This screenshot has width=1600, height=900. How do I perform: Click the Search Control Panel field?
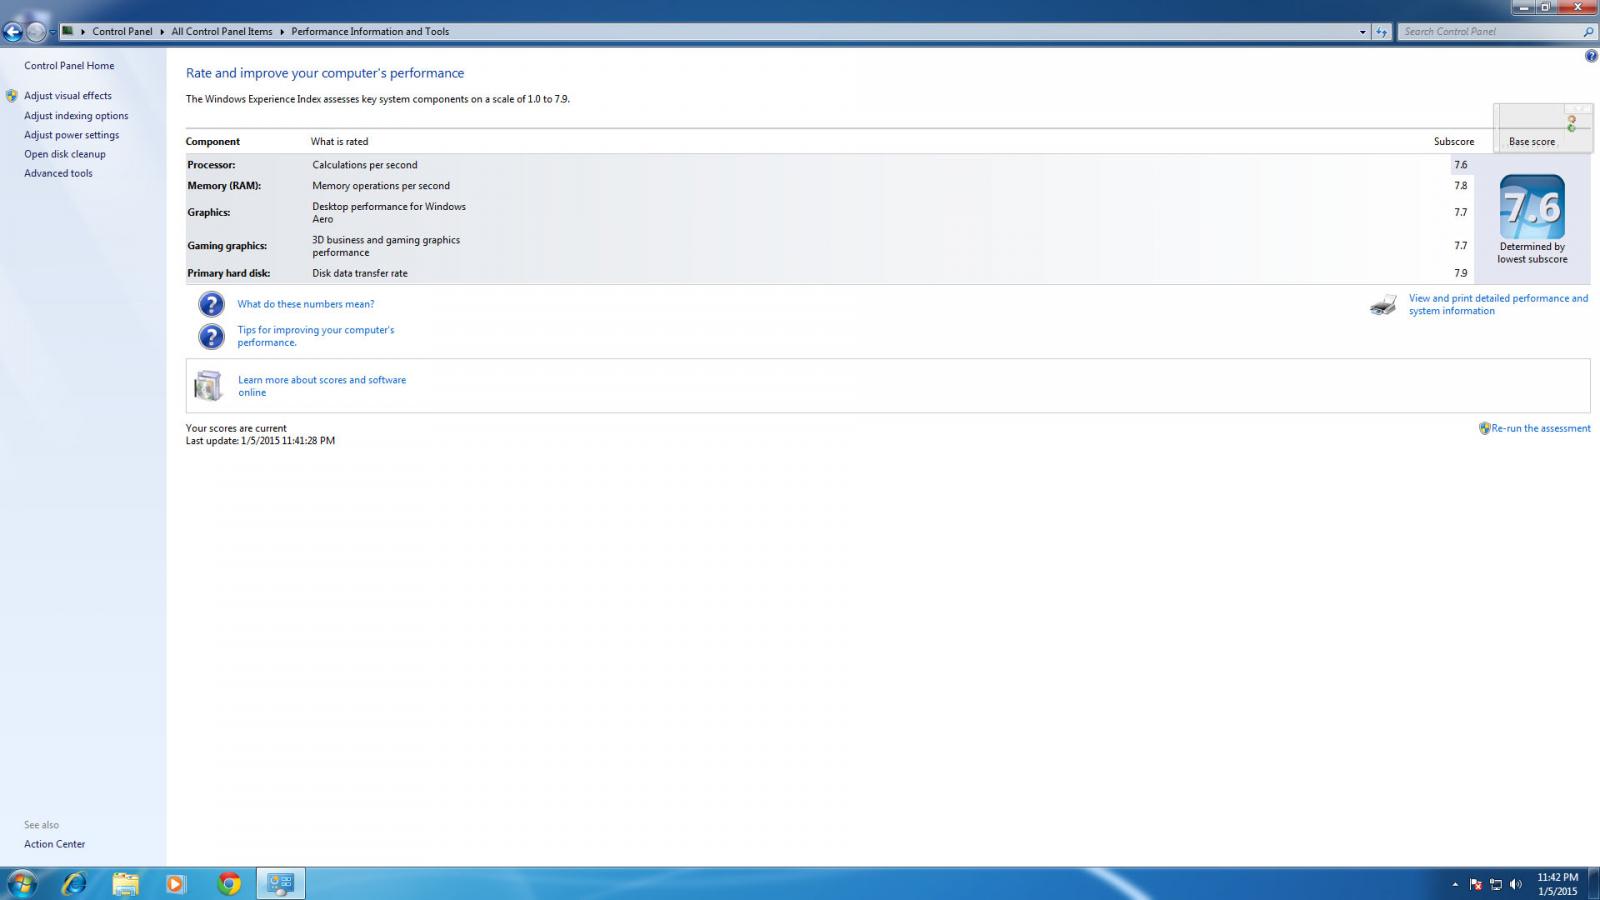coord(1488,32)
